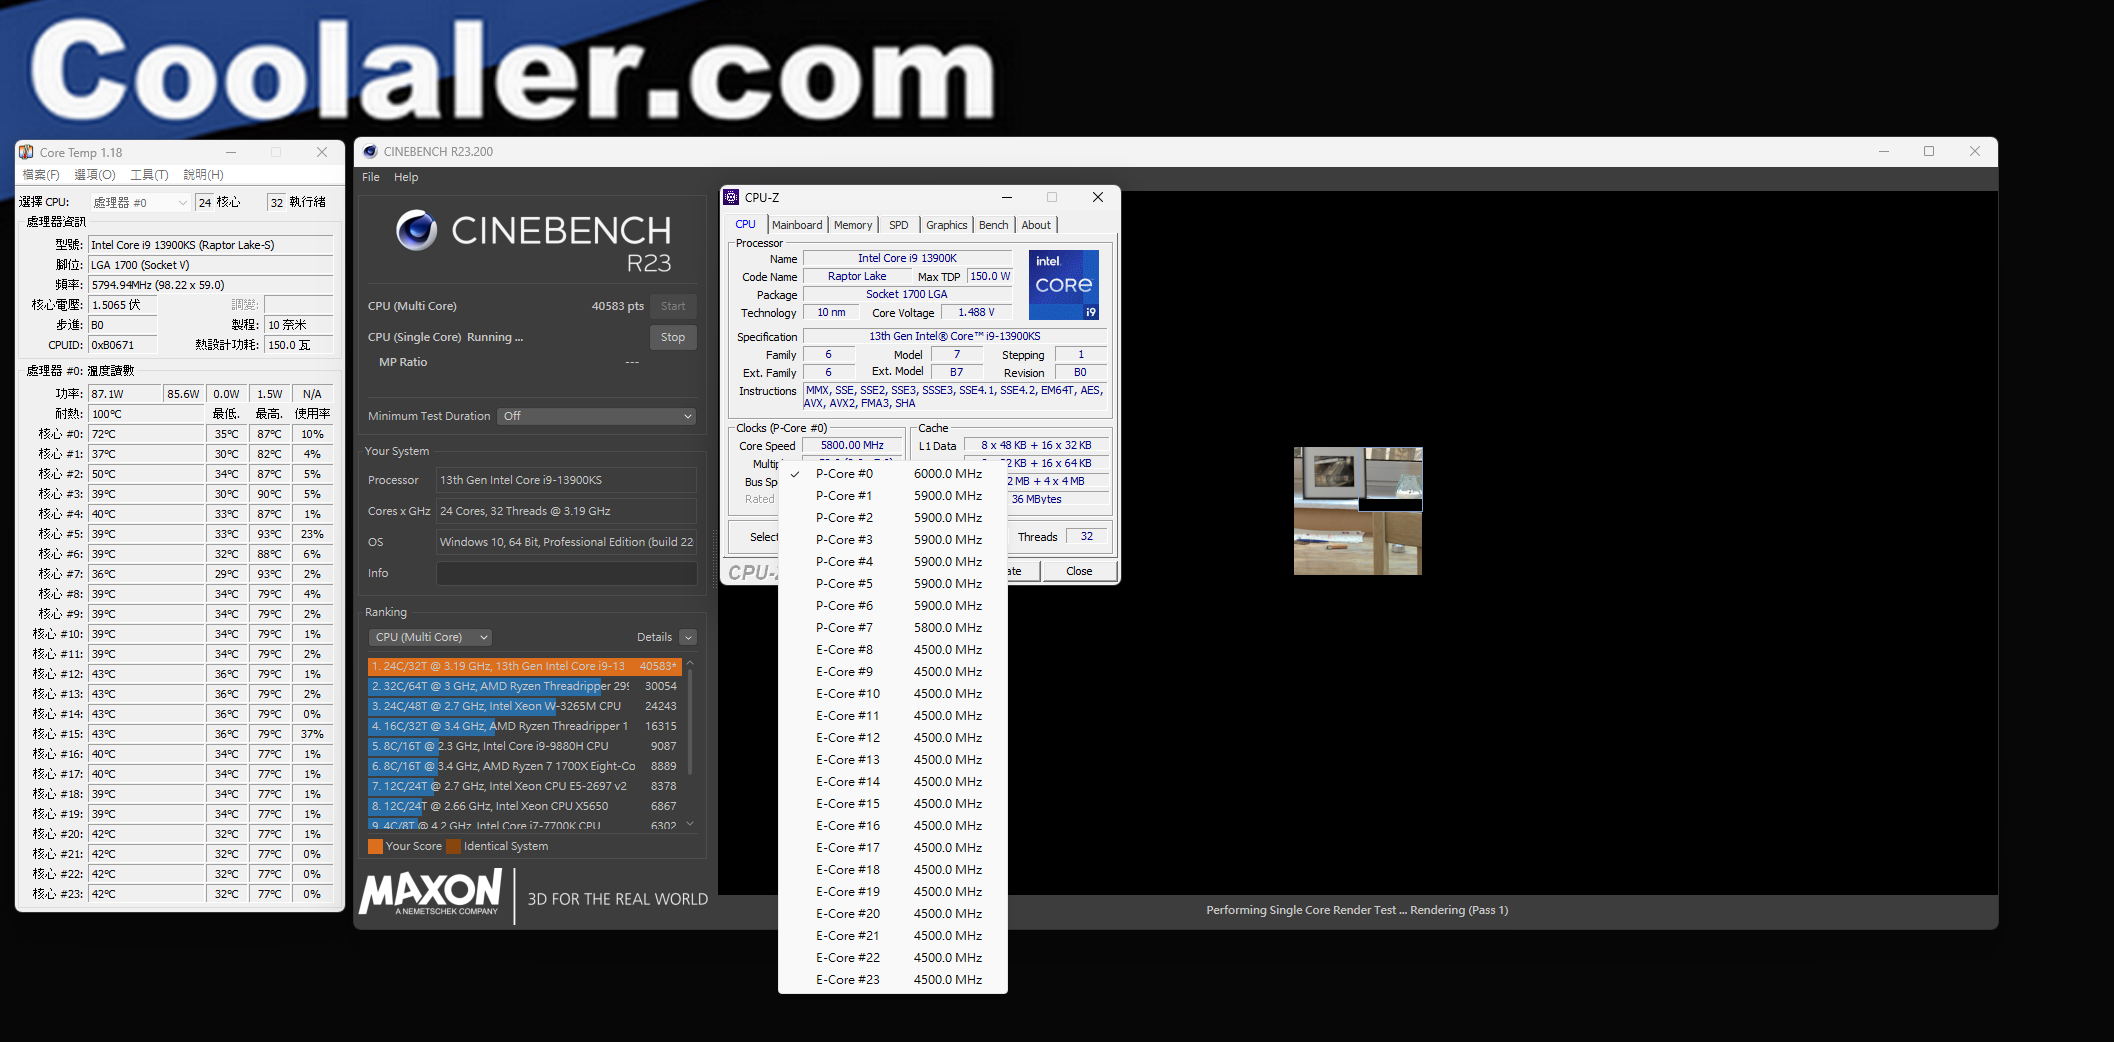Open Core Temp 選項(O) menu

(95, 174)
